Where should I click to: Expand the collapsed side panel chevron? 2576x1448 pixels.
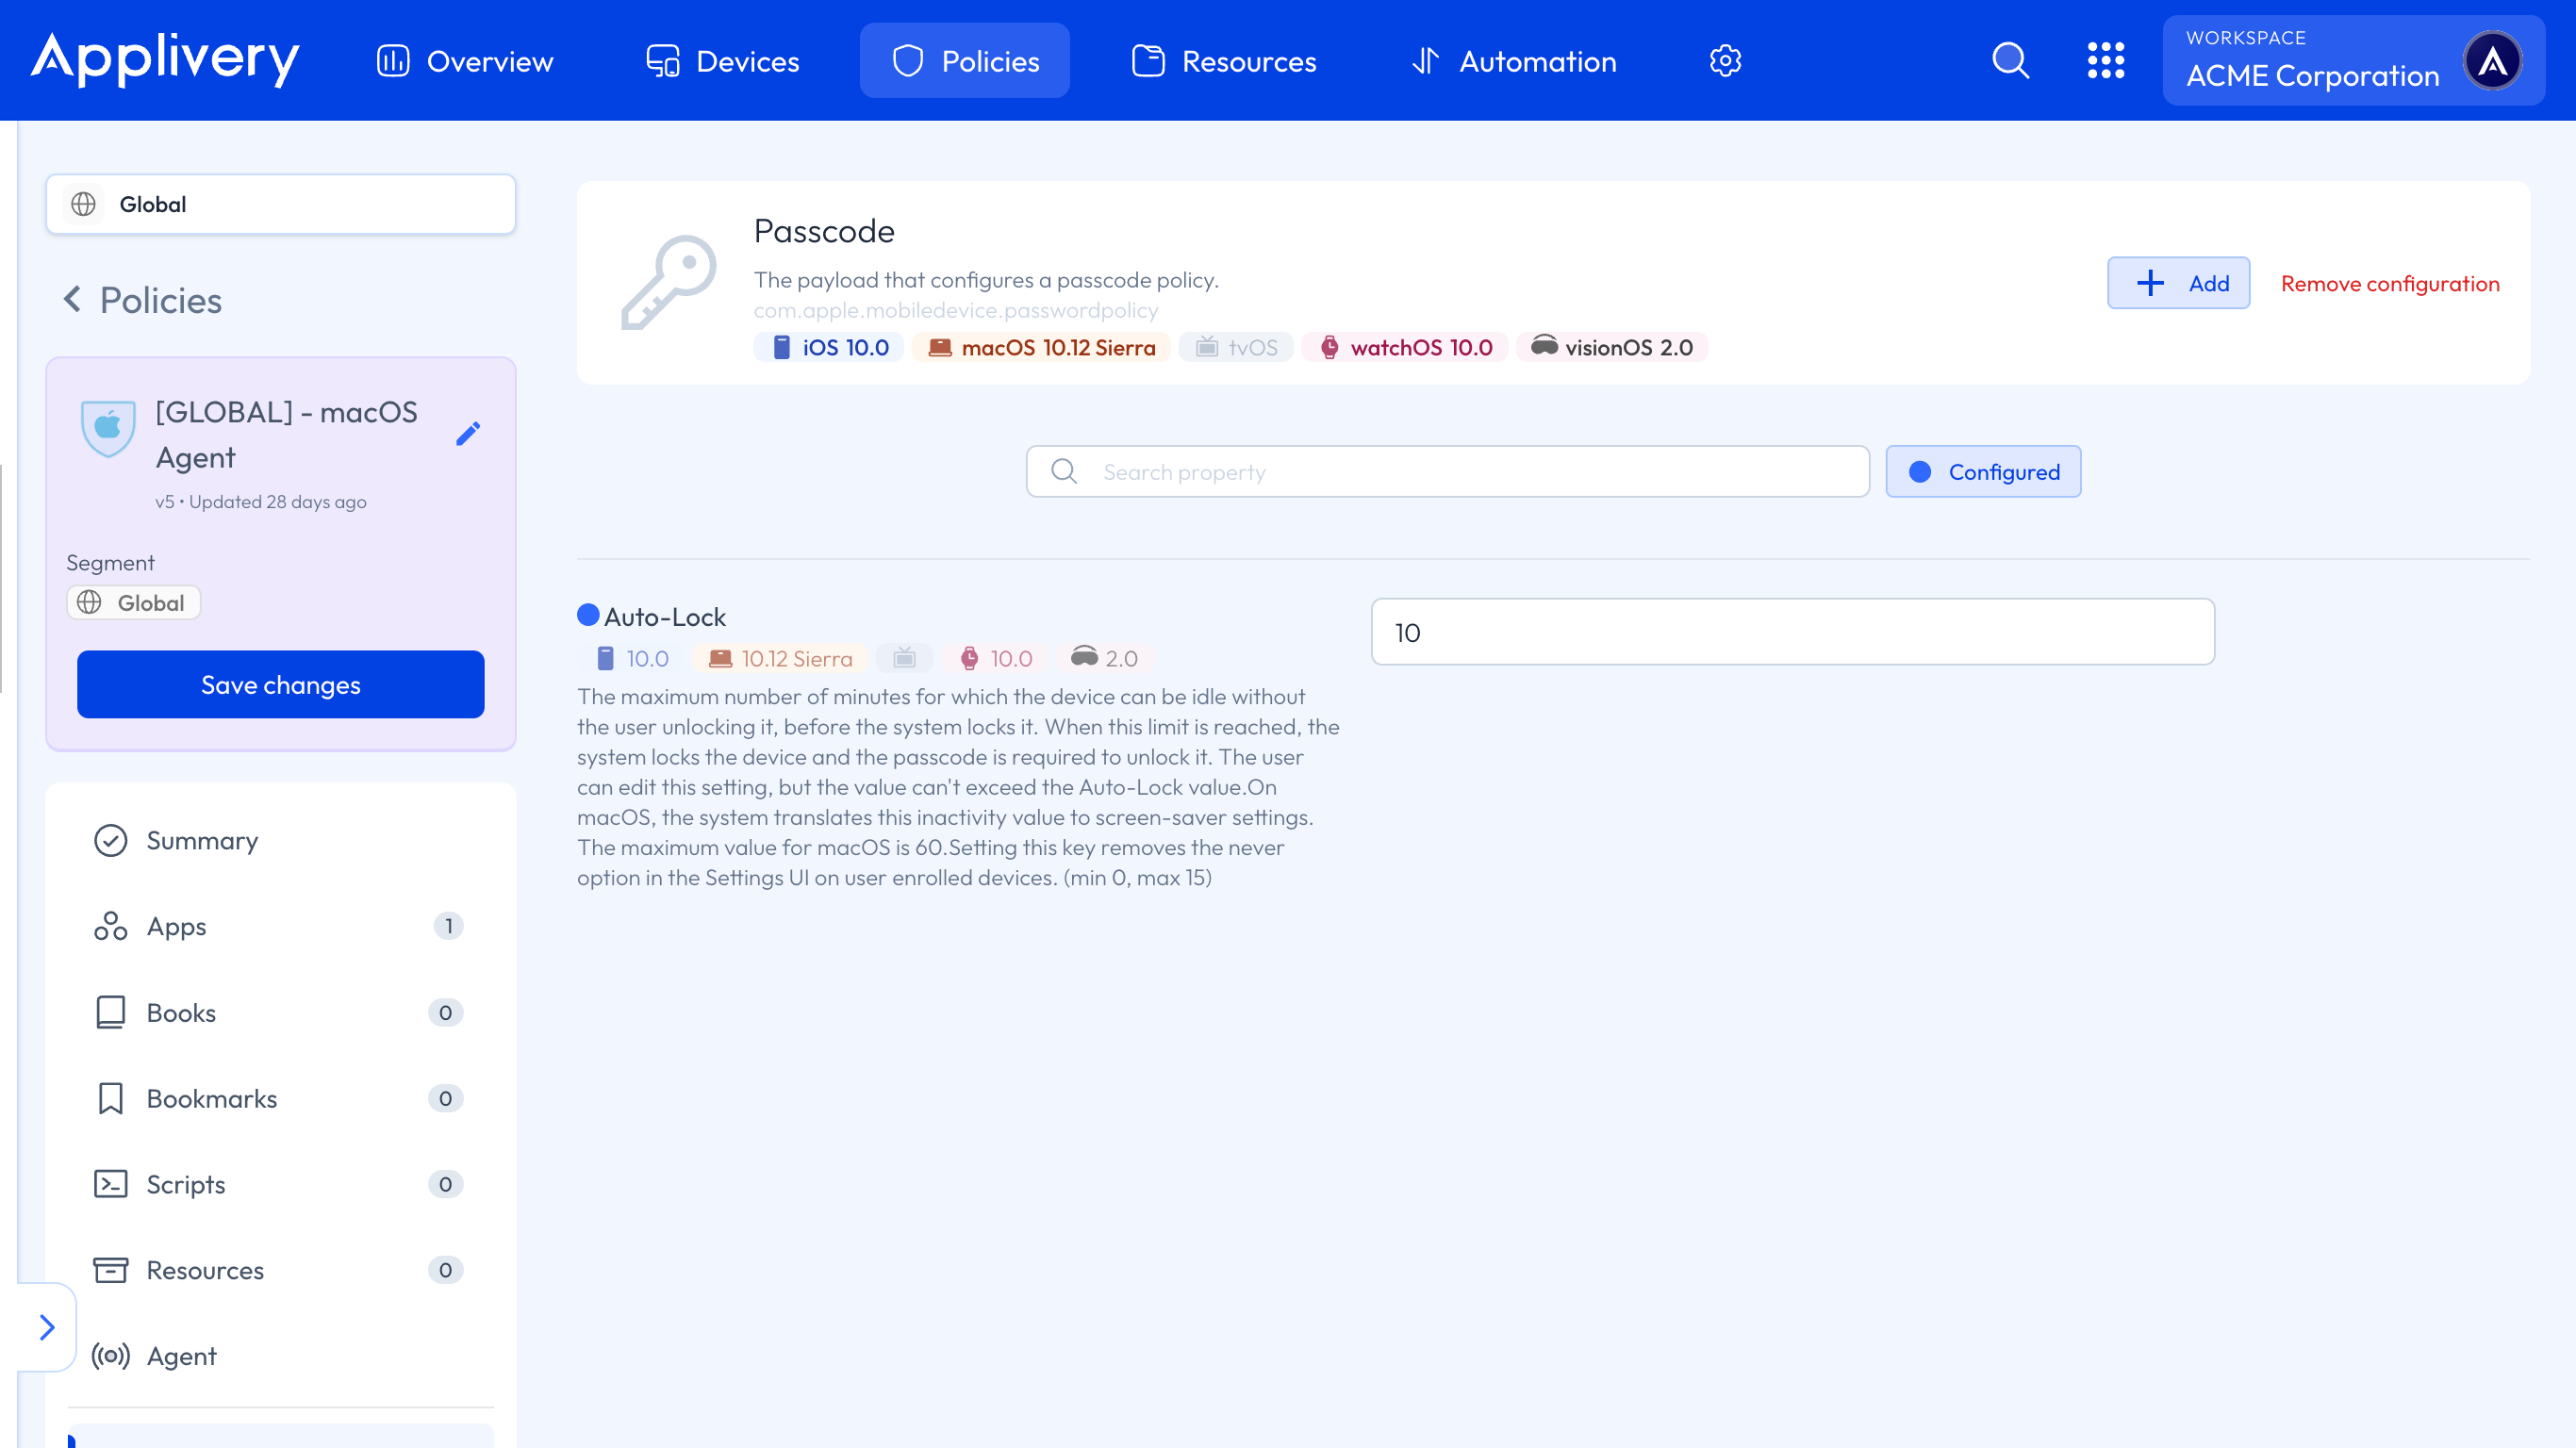[47, 1327]
